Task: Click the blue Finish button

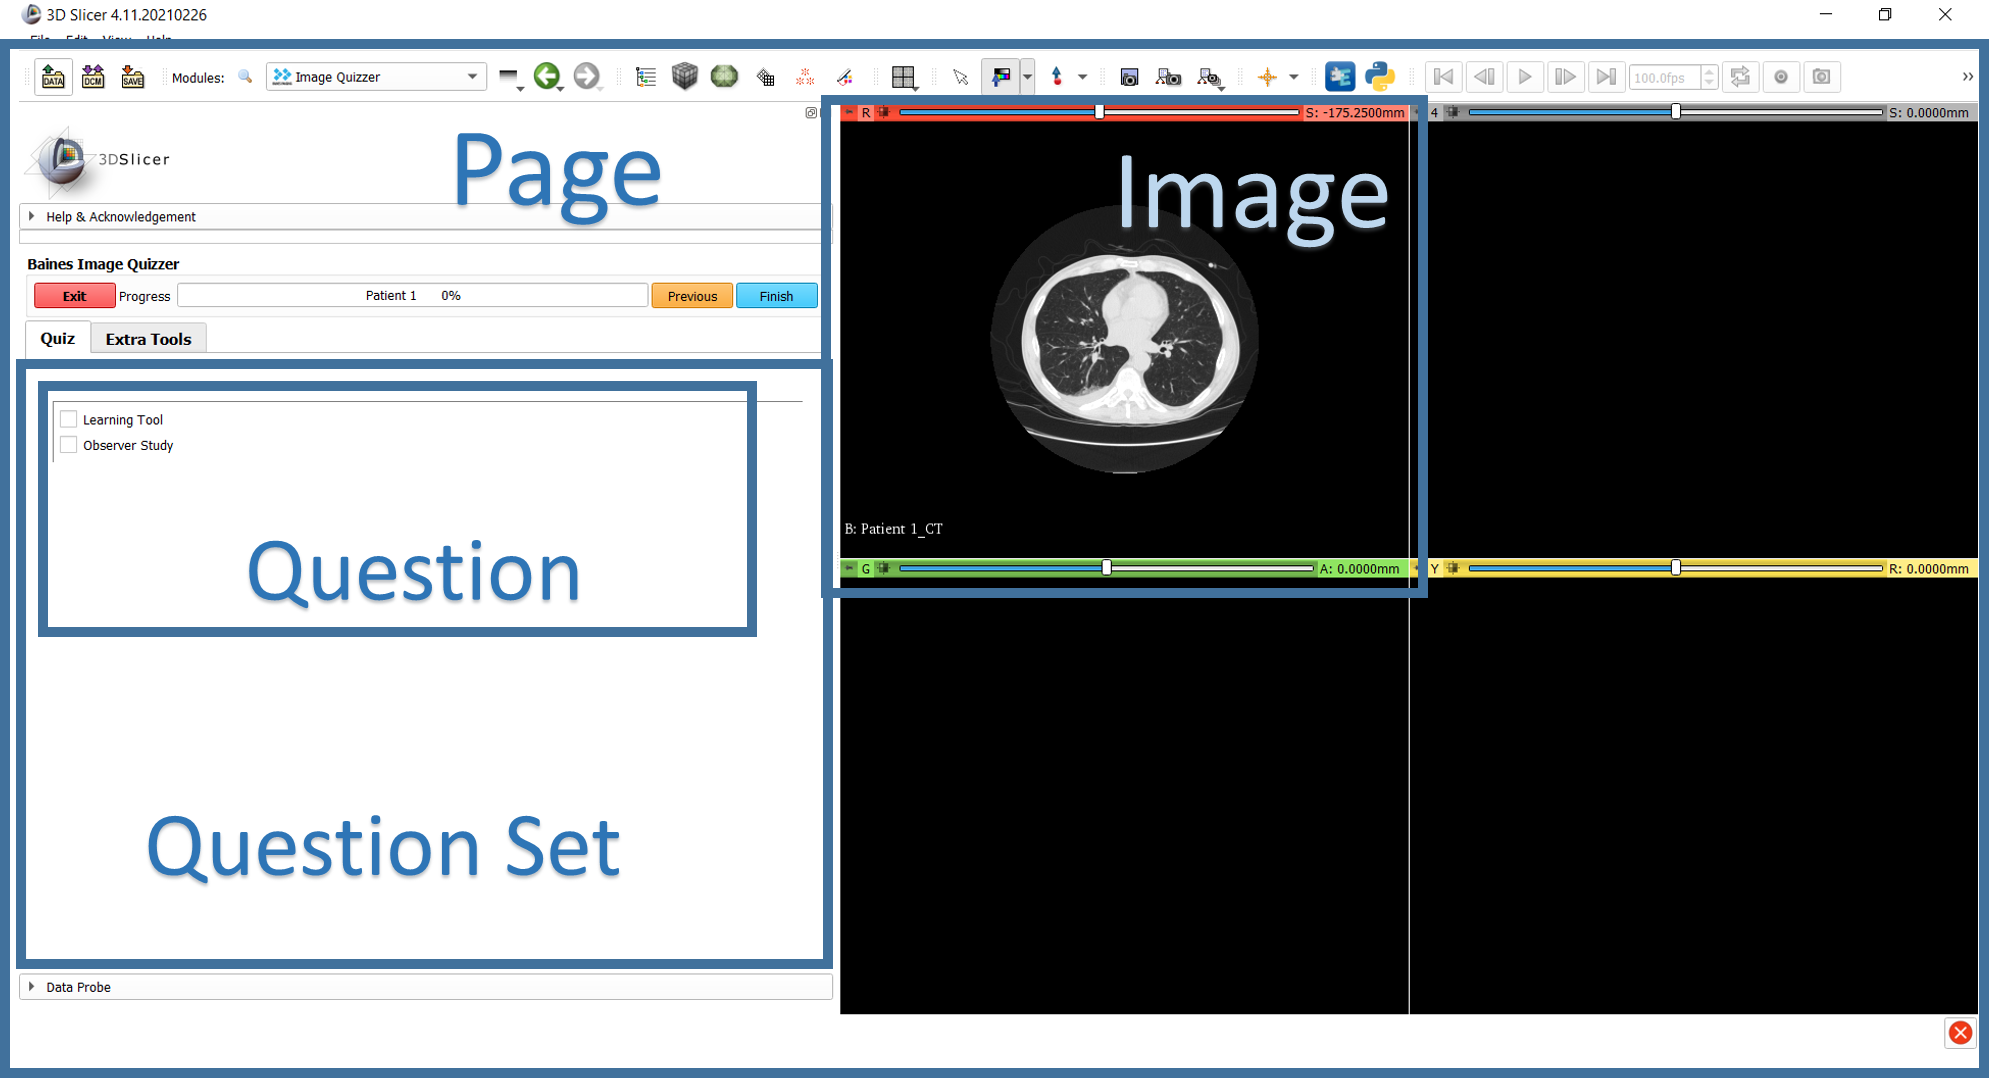Action: pos(776,296)
